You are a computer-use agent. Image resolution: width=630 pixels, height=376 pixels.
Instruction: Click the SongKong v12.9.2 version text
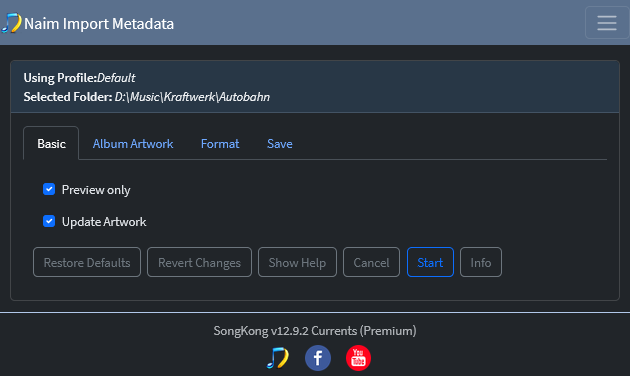[x=315, y=331]
